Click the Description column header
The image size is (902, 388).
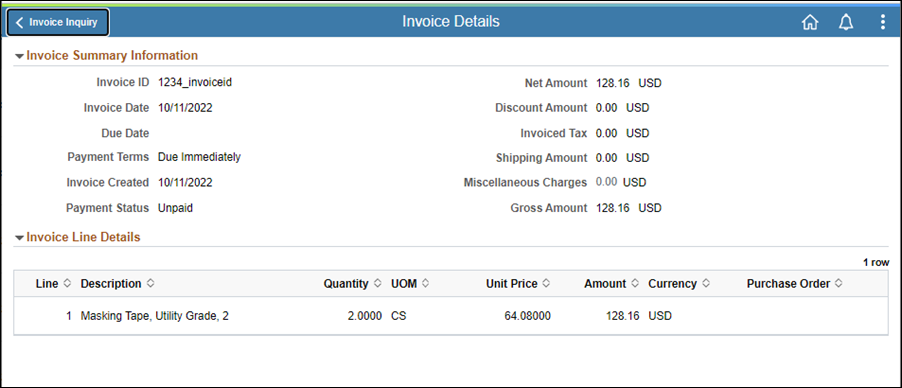coord(111,283)
